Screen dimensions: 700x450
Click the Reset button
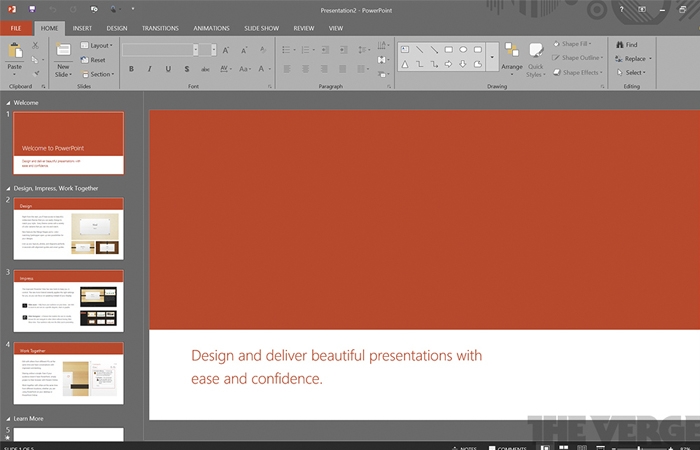point(93,60)
